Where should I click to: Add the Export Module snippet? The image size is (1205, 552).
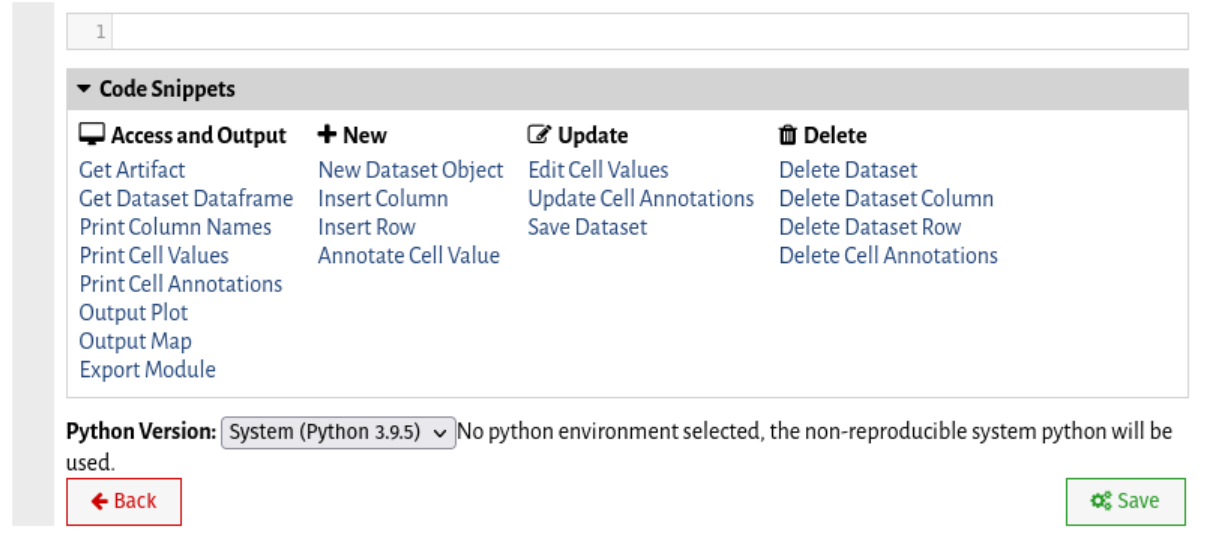[x=147, y=369]
